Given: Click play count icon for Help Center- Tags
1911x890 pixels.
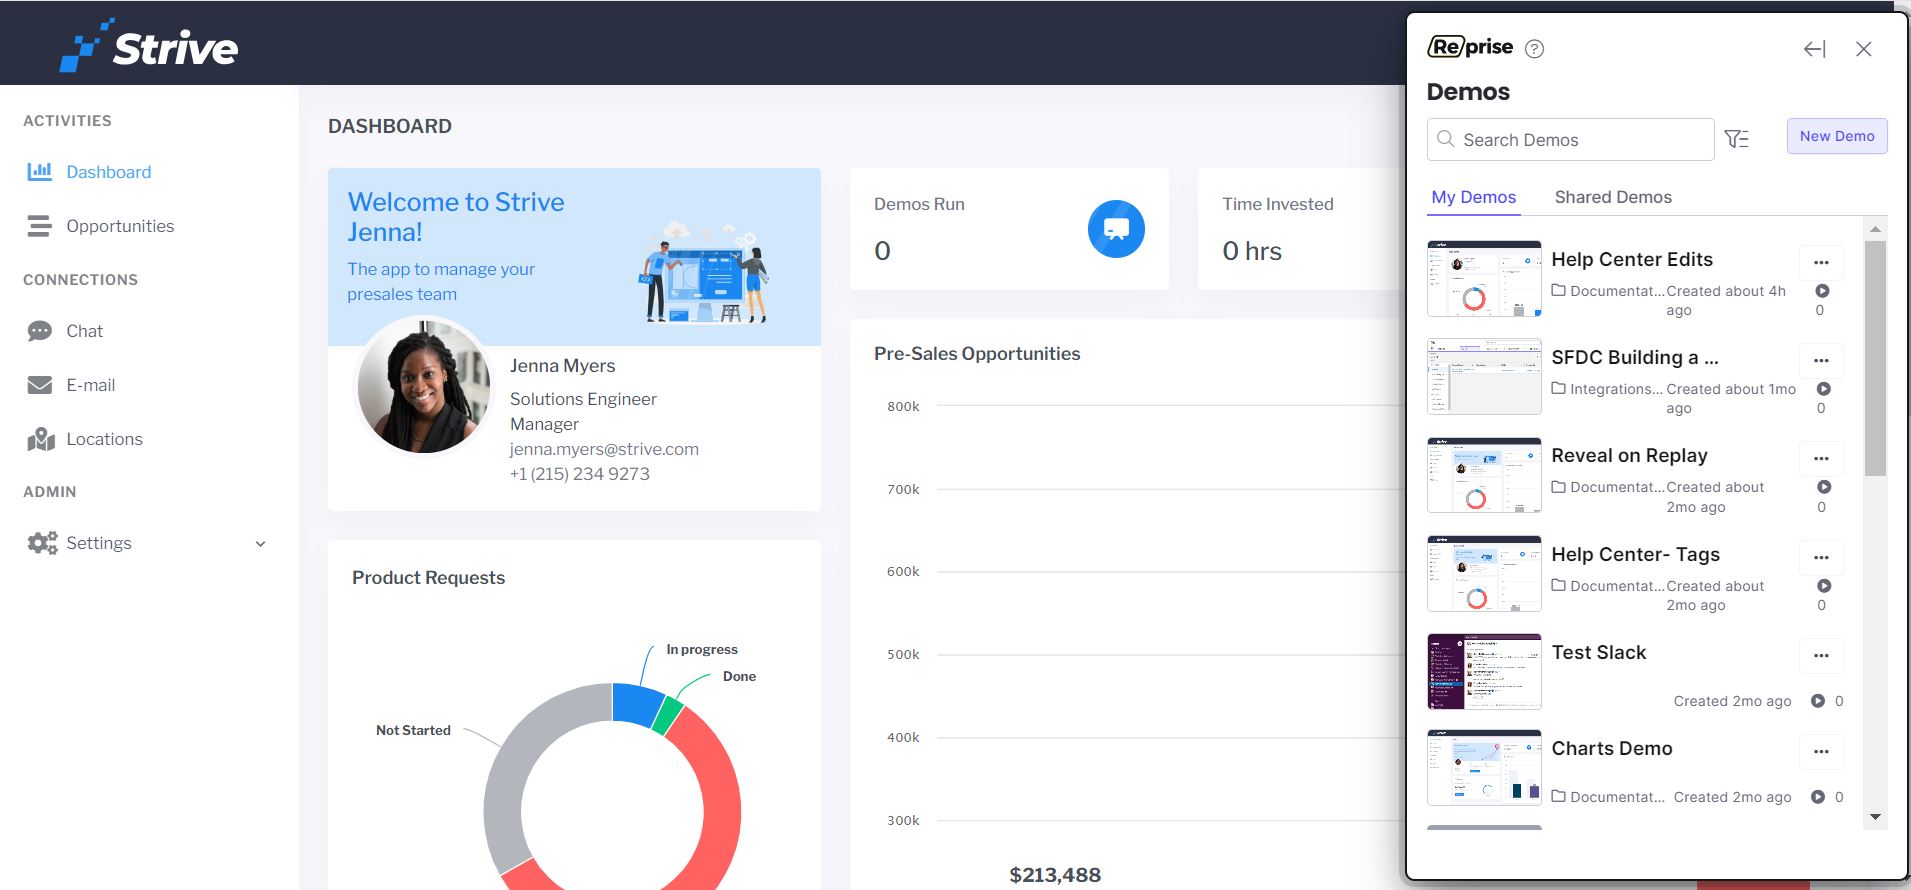Looking at the screenshot, I should [x=1824, y=586].
